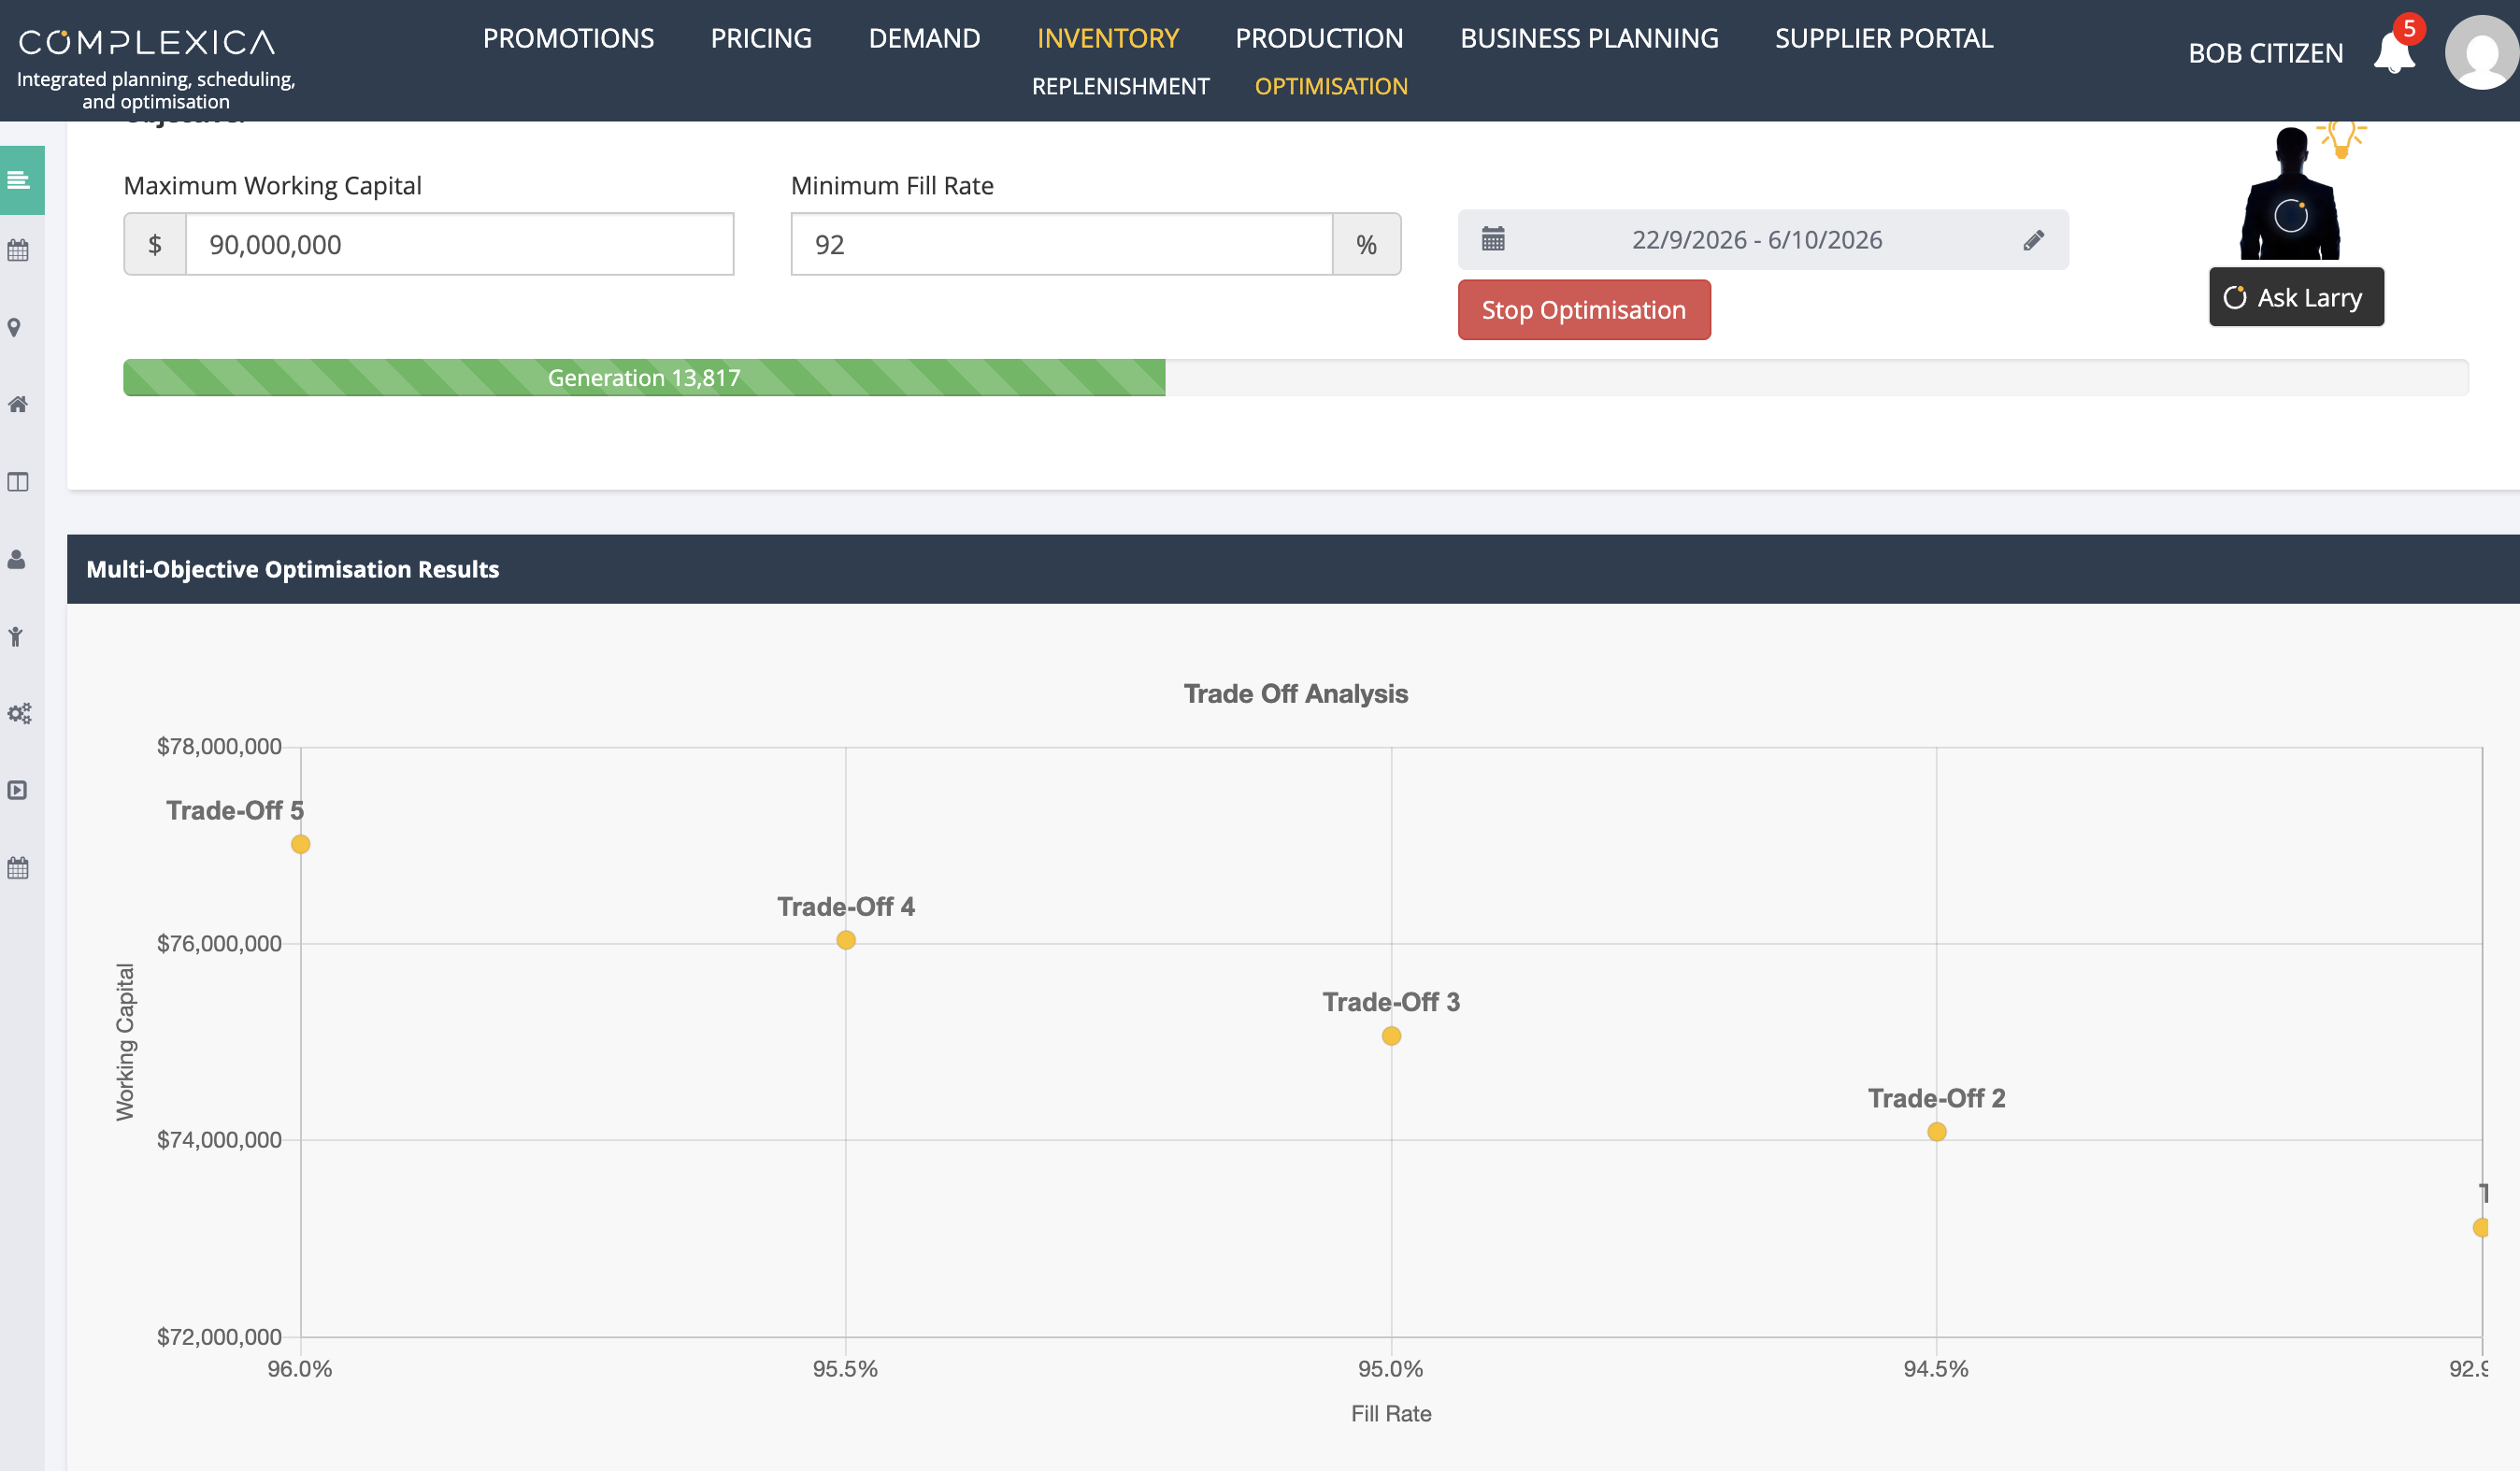Click the Maximum Working Capital field
The height and width of the screenshot is (1471, 2520).
459,244
